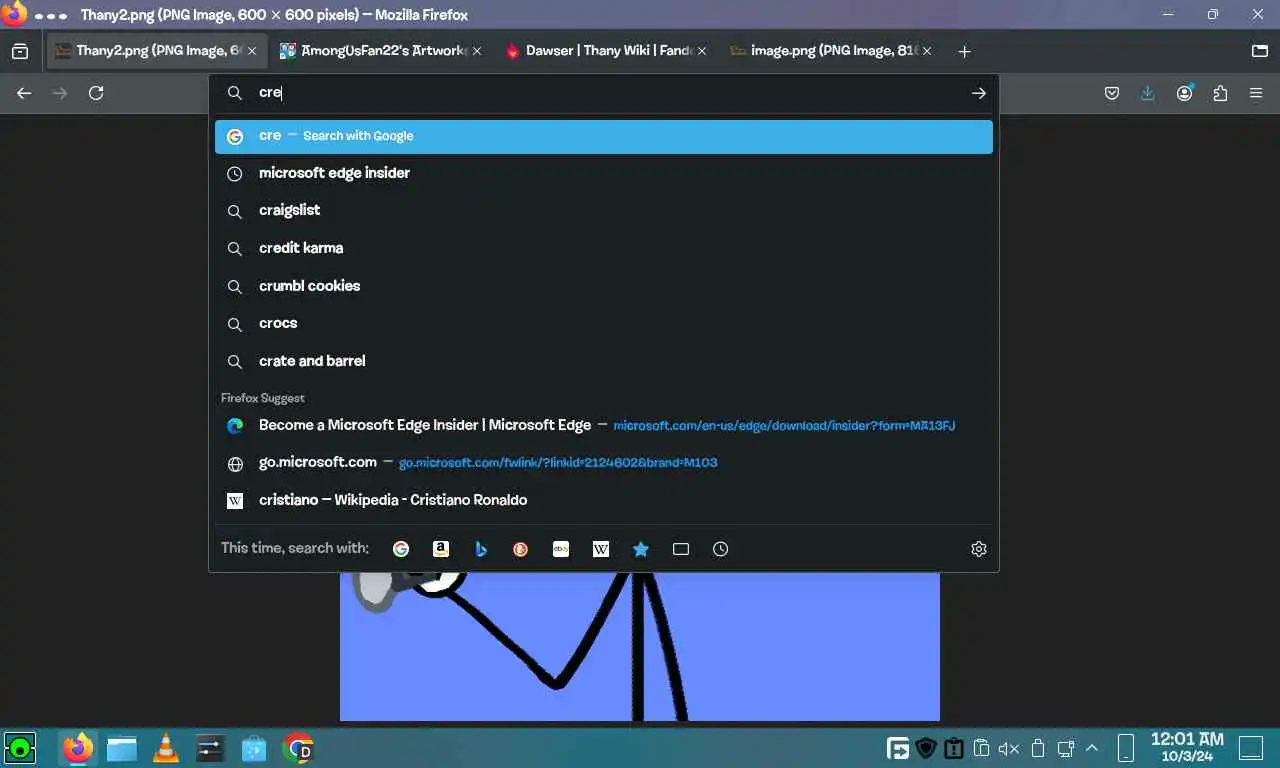
Task: Toggle the volume mute tray icon
Action: (1009, 748)
